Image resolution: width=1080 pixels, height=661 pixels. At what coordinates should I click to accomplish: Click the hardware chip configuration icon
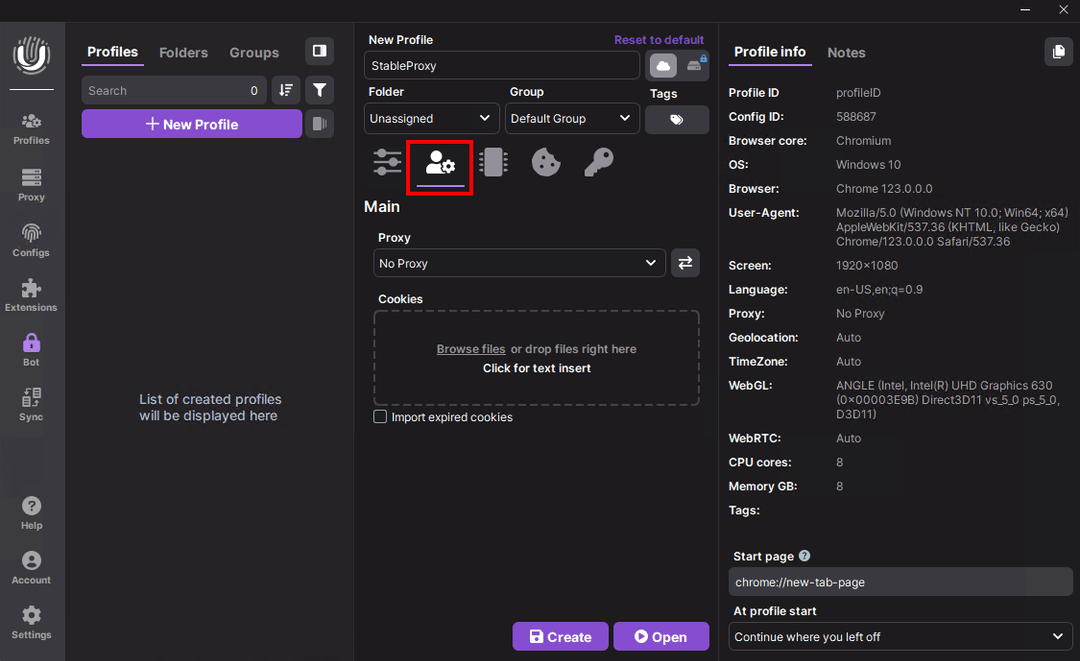pyautogui.click(x=493, y=161)
